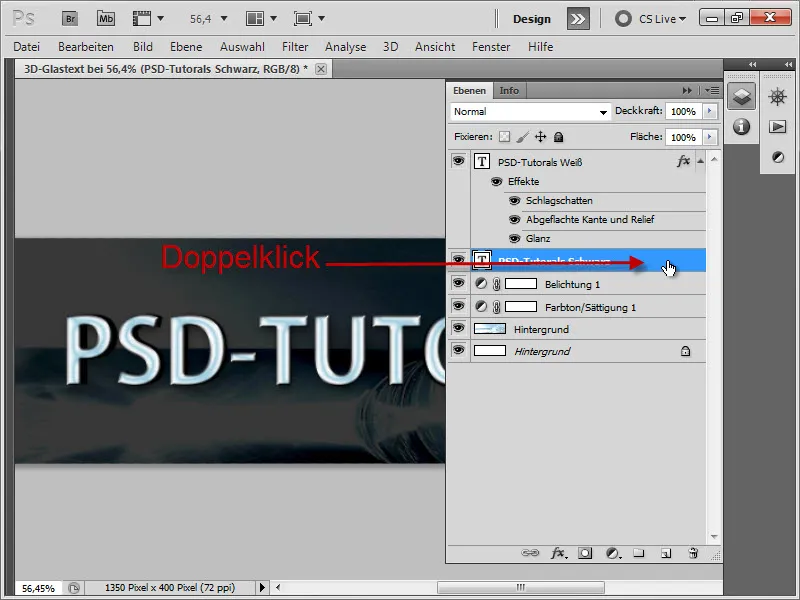Image resolution: width=800 pixels, height=600 pixels.
Task: Open the Bearbeiten menu
Action: pyautogui.click(x=86, y=47)
